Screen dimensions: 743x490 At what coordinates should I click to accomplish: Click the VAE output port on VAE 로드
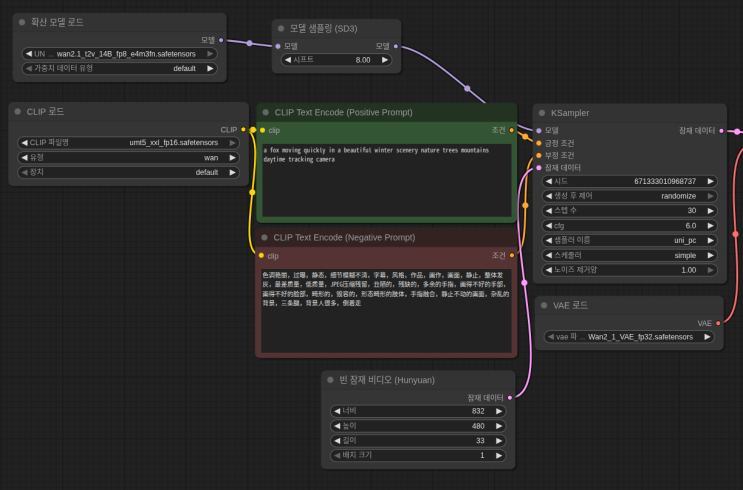pos(717,323)
